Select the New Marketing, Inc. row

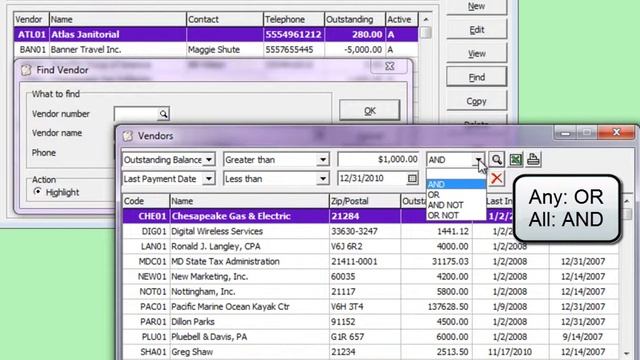point(370,276)
